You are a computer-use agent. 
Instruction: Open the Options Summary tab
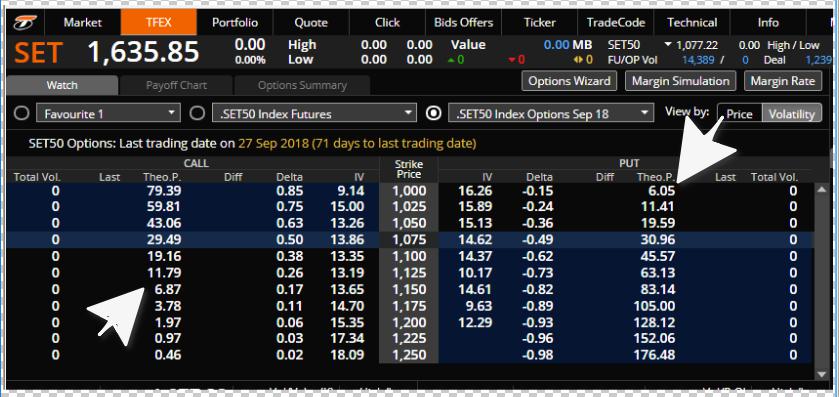(302, 85)
